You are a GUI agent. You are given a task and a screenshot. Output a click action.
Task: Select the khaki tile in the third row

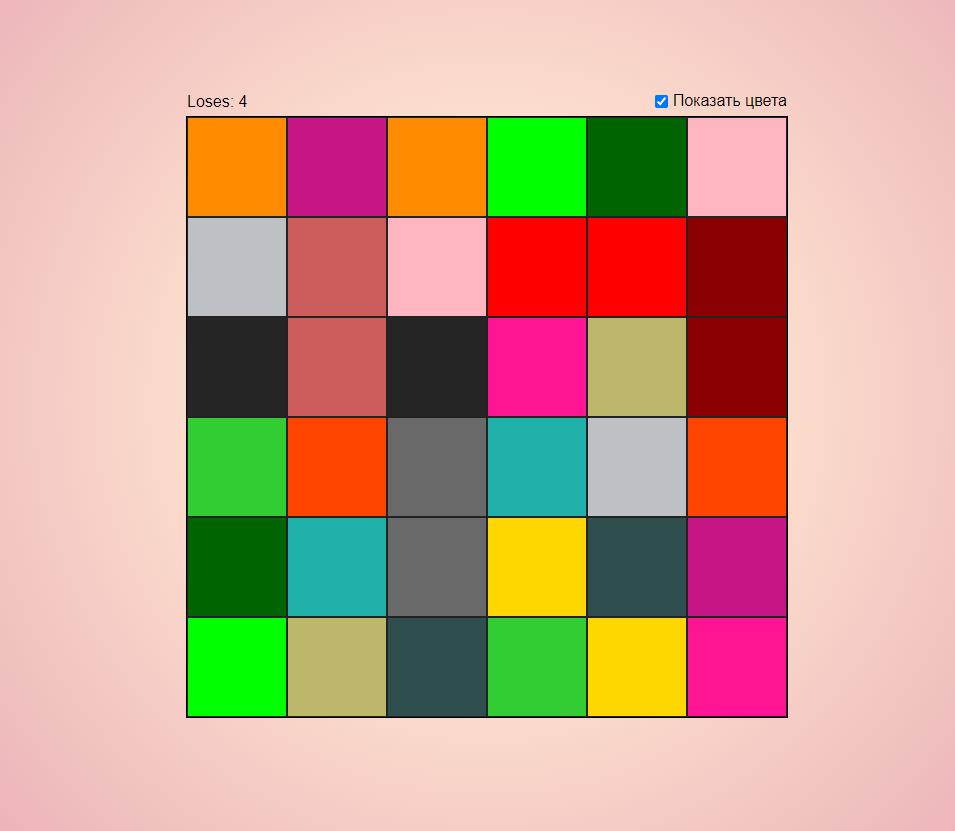pos(636,366)
